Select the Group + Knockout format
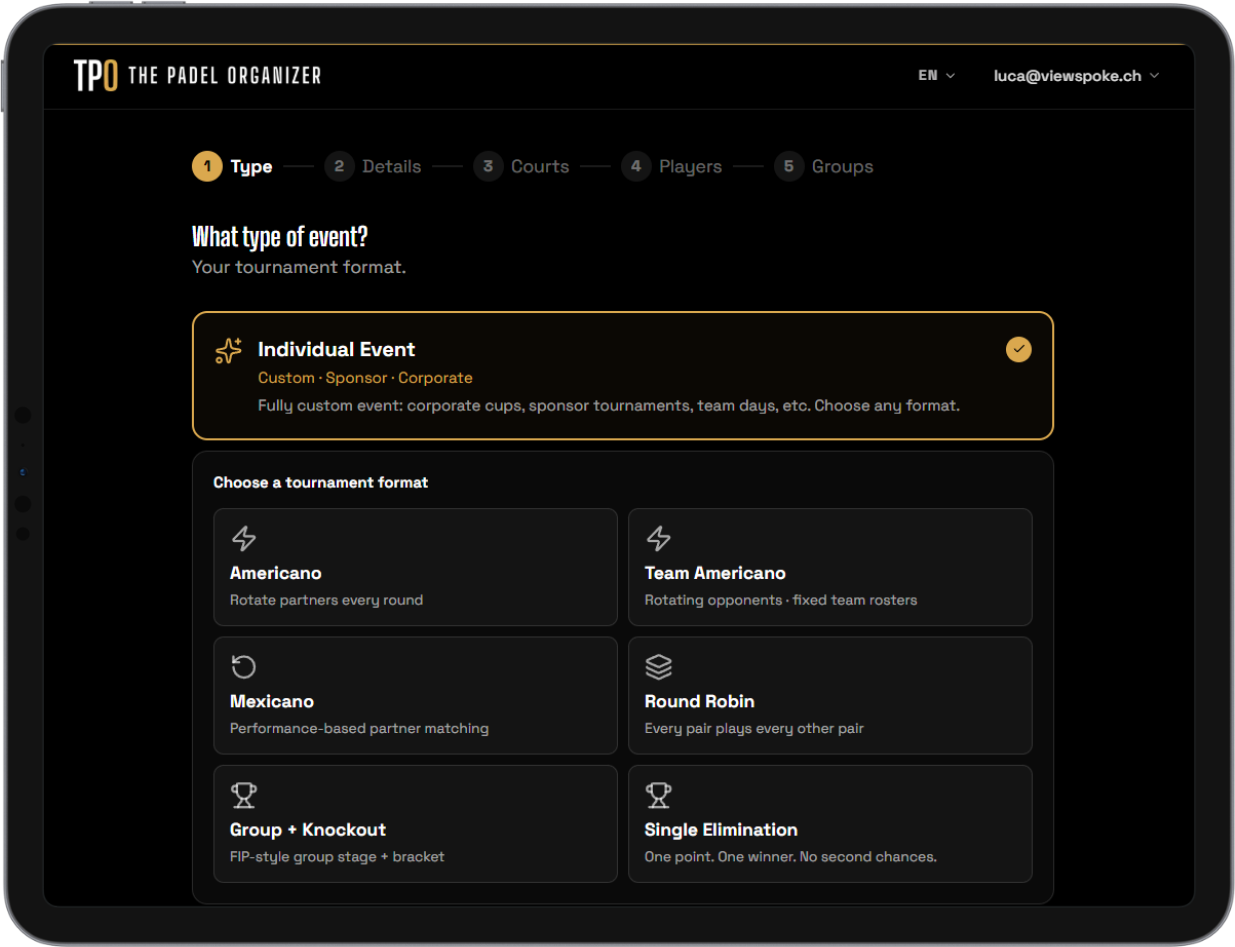Viewport: 1235px width, 947px height. (415, 824)
